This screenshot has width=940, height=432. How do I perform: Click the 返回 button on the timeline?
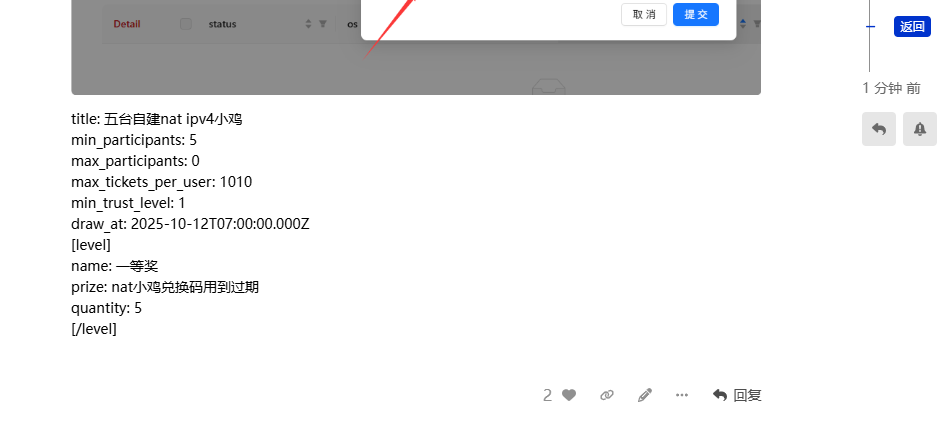pyautogui.click(x=912, y=26)
